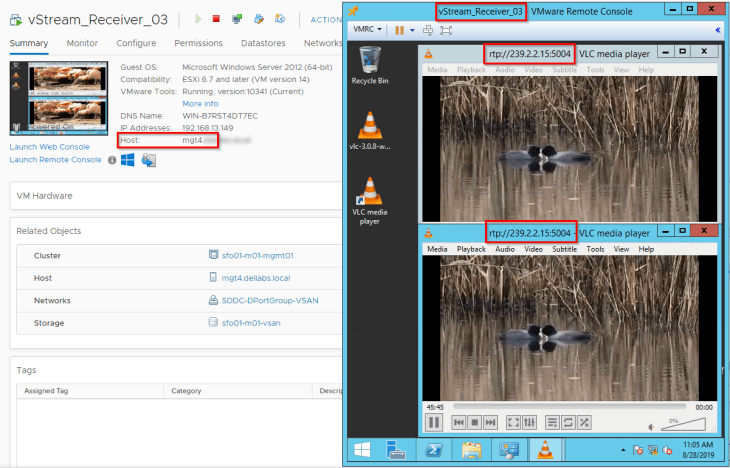
Task: Click the VMRC fit-to-window fullscreen icon
Action: point(446,30)
